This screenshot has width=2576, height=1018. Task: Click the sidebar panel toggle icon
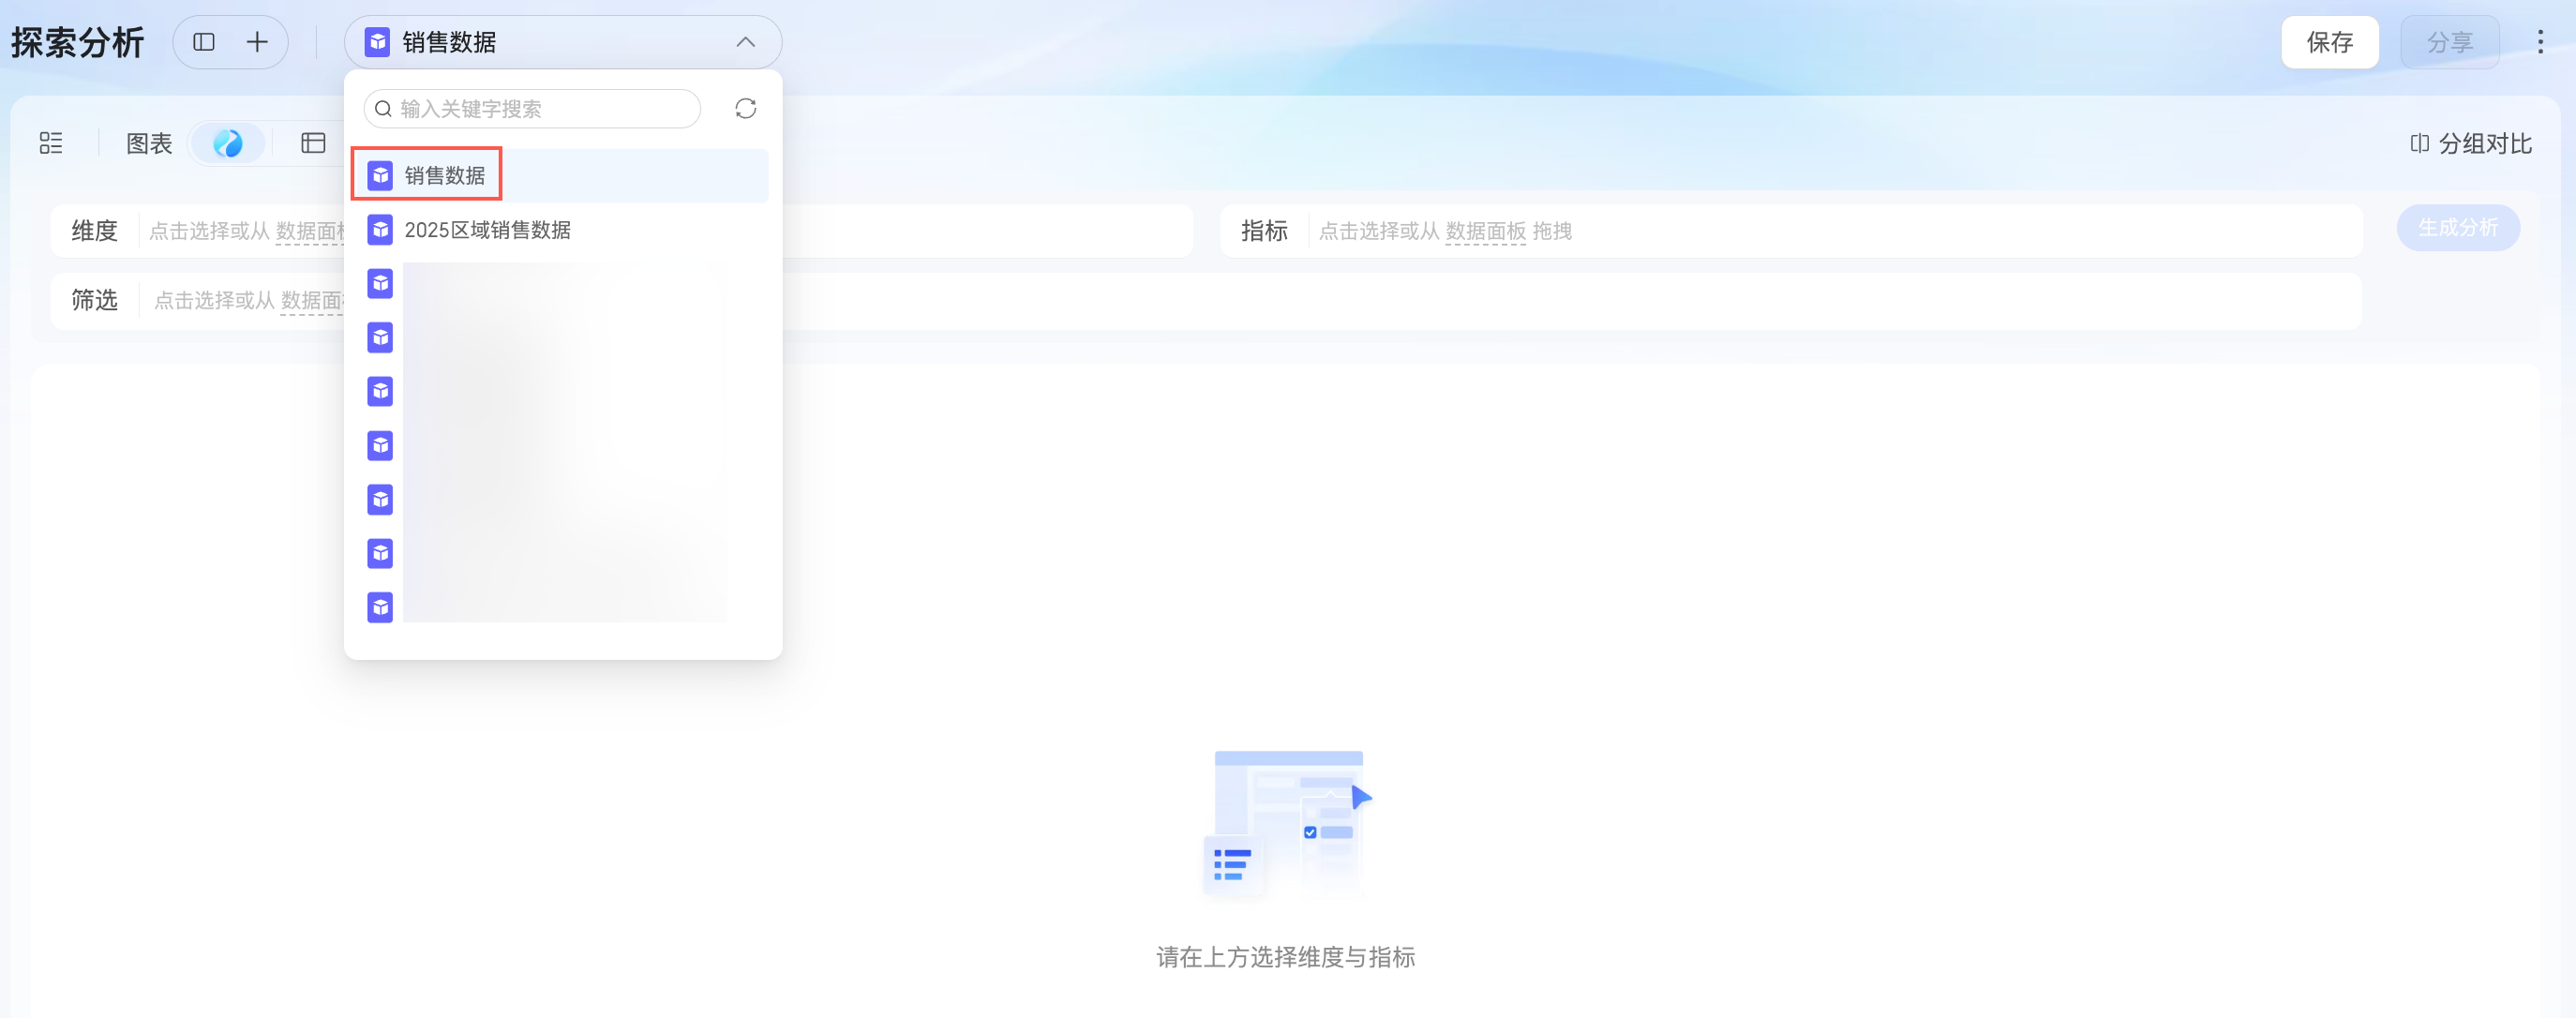click(x=204, y=42)
